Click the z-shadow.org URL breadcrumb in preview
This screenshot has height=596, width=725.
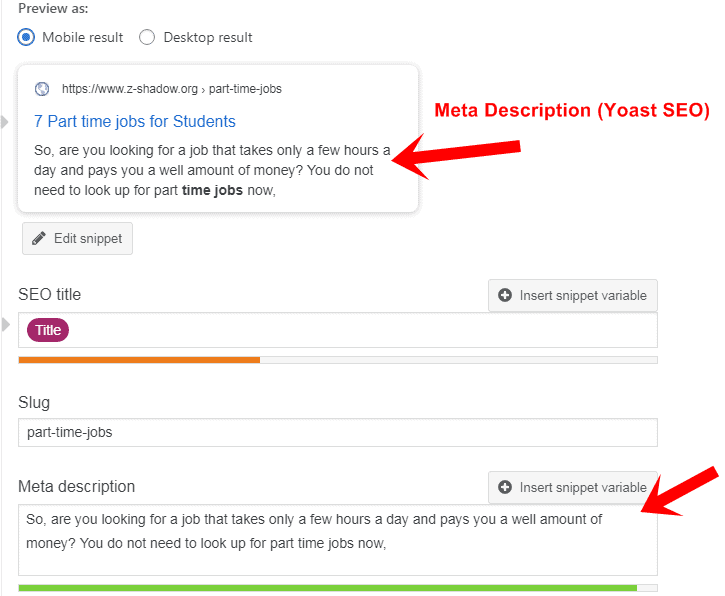pos(172,89)
